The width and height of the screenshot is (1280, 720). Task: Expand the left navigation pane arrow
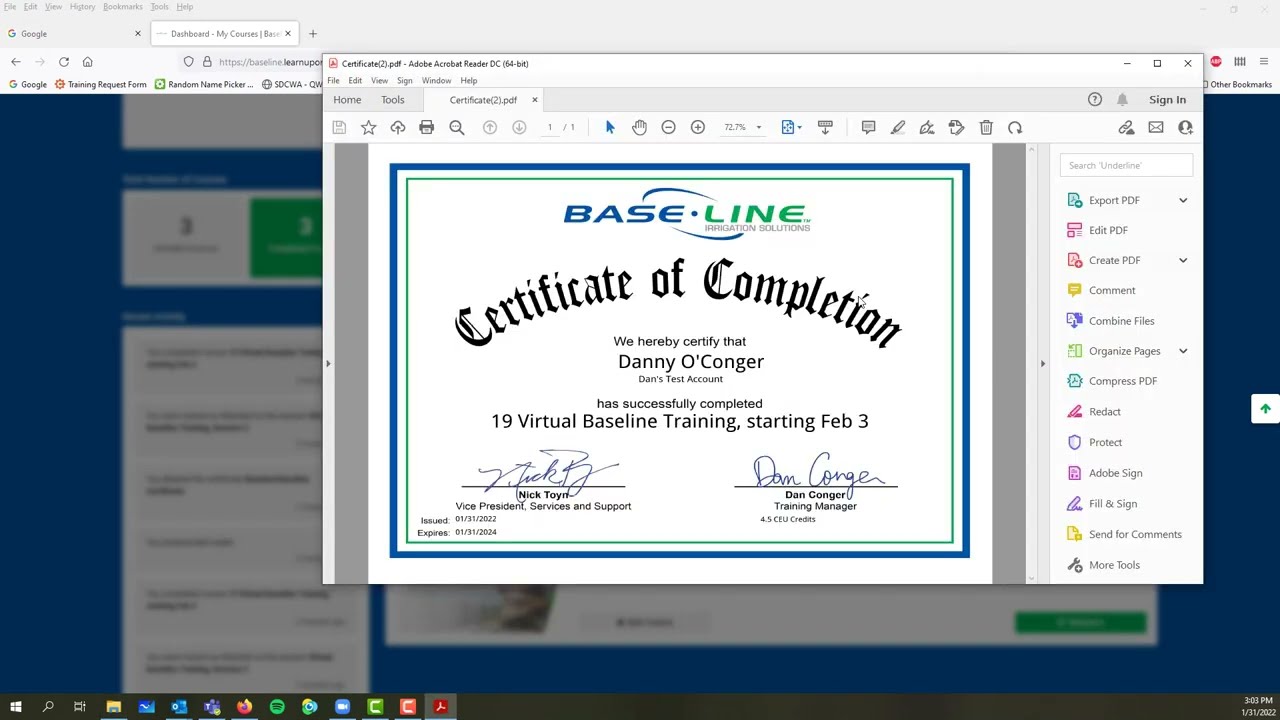pyautogui.click(x=328, y=364)
